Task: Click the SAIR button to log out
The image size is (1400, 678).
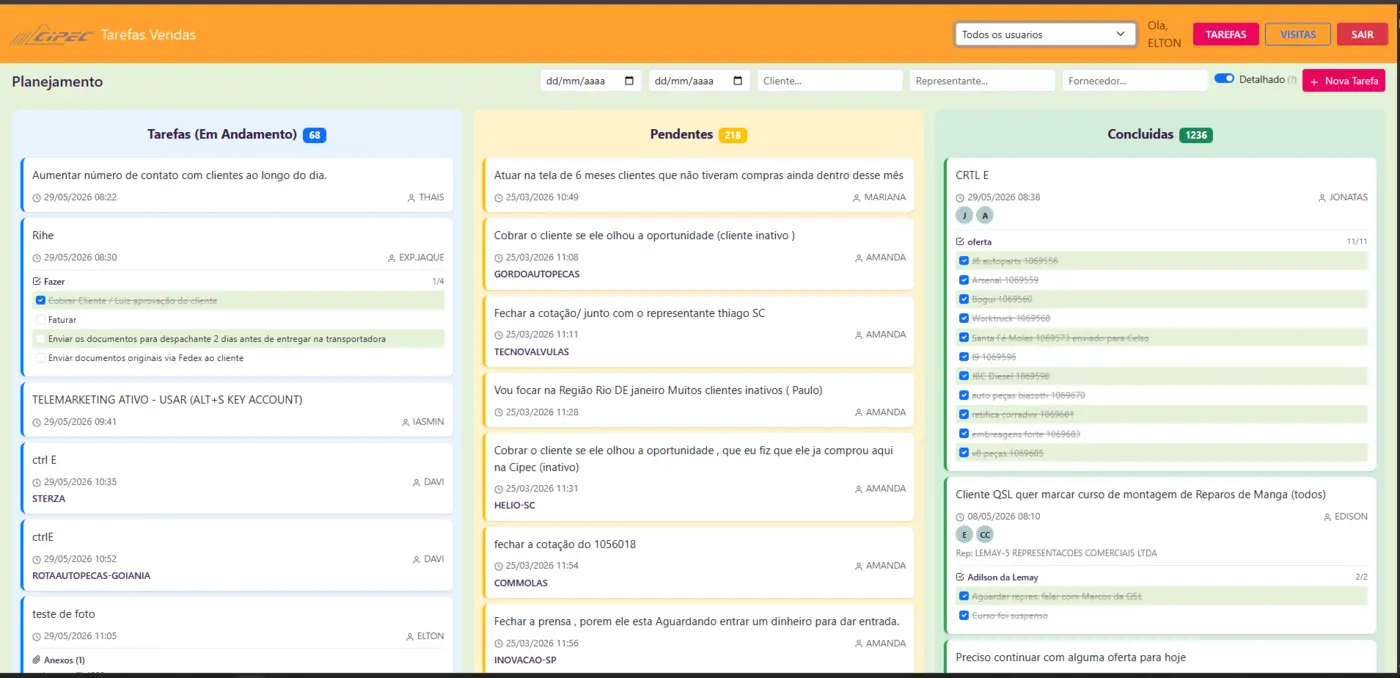Action: coord(1362,34)
